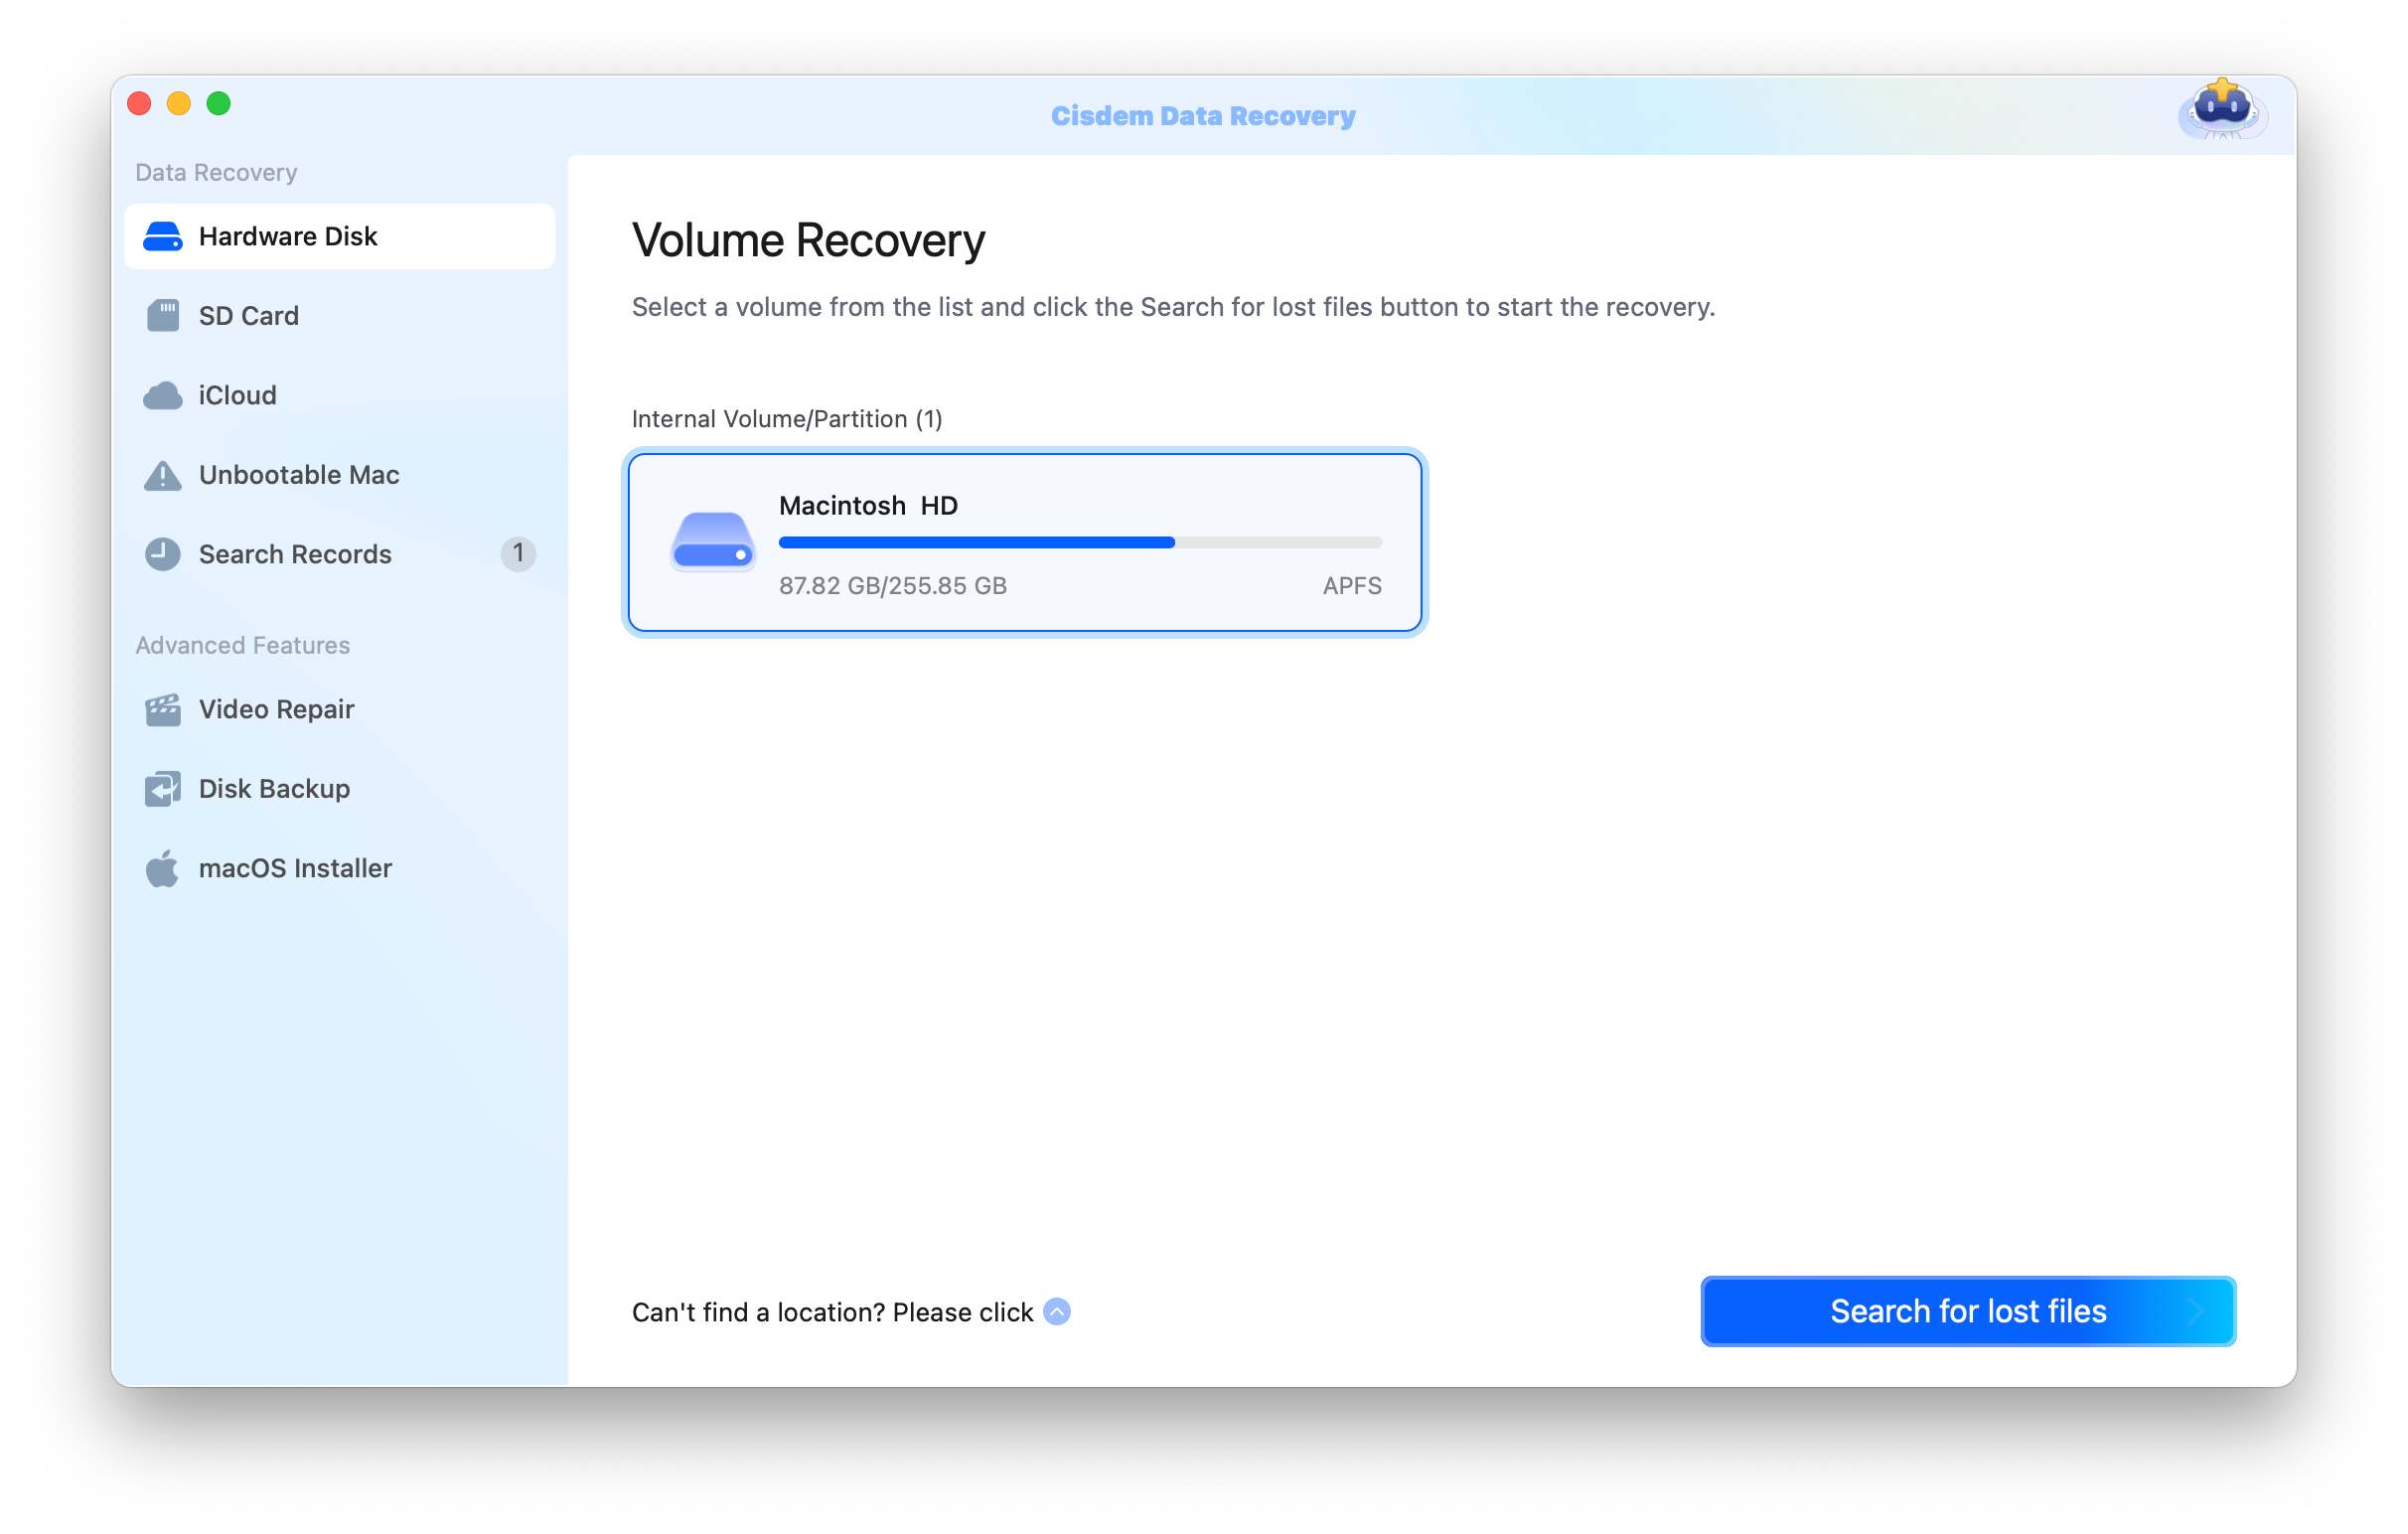Open macOS Installer via the Apple icon
The width and height of the screenshot is (2408, 1534).
pyautogui.click(x=163, y=867)
